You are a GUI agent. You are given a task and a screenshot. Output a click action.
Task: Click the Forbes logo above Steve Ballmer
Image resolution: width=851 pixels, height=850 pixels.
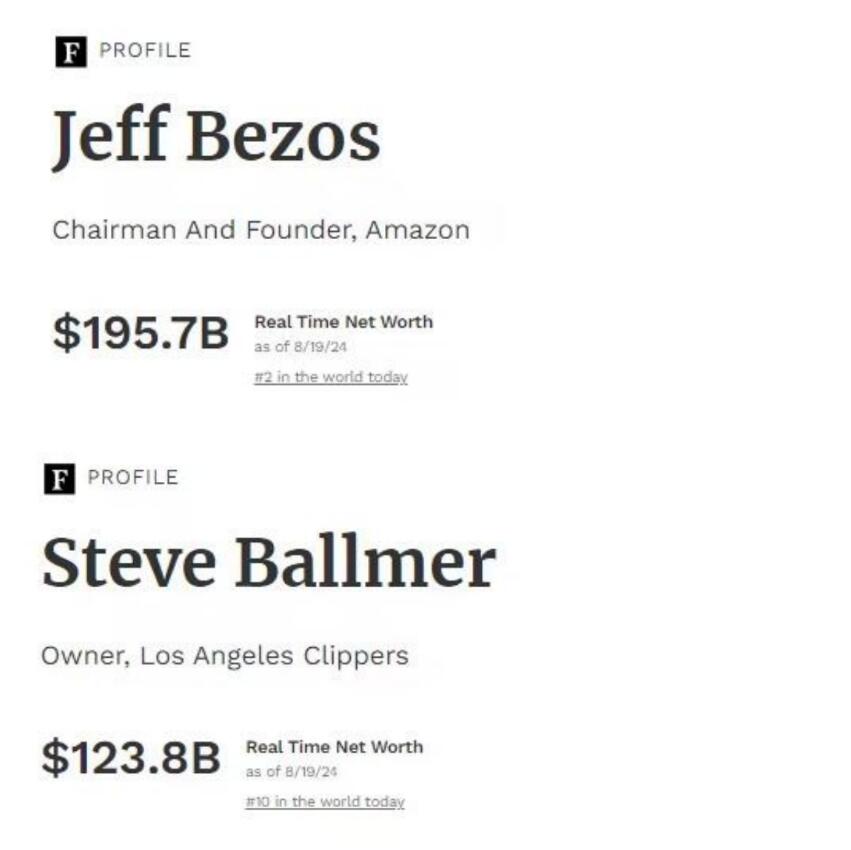pyautogui.click(x=60, y=479)
